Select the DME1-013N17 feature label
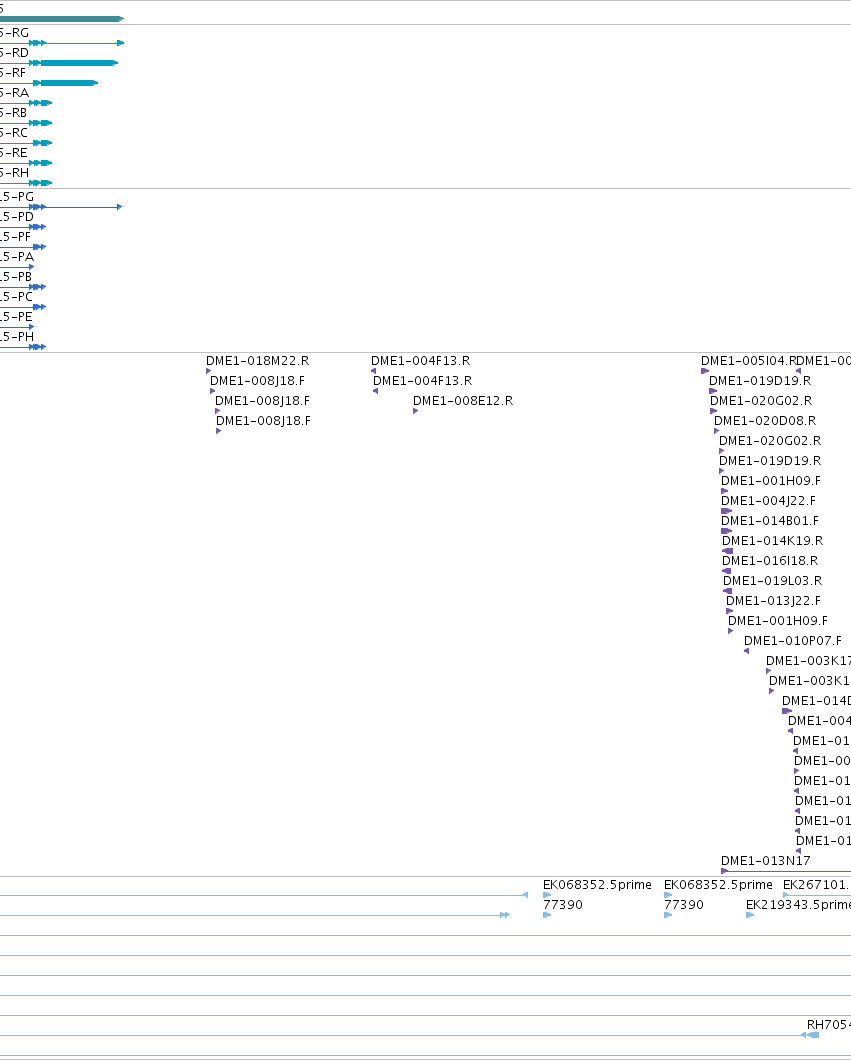This screenshot has width=851, height=1060. [766, 861]
